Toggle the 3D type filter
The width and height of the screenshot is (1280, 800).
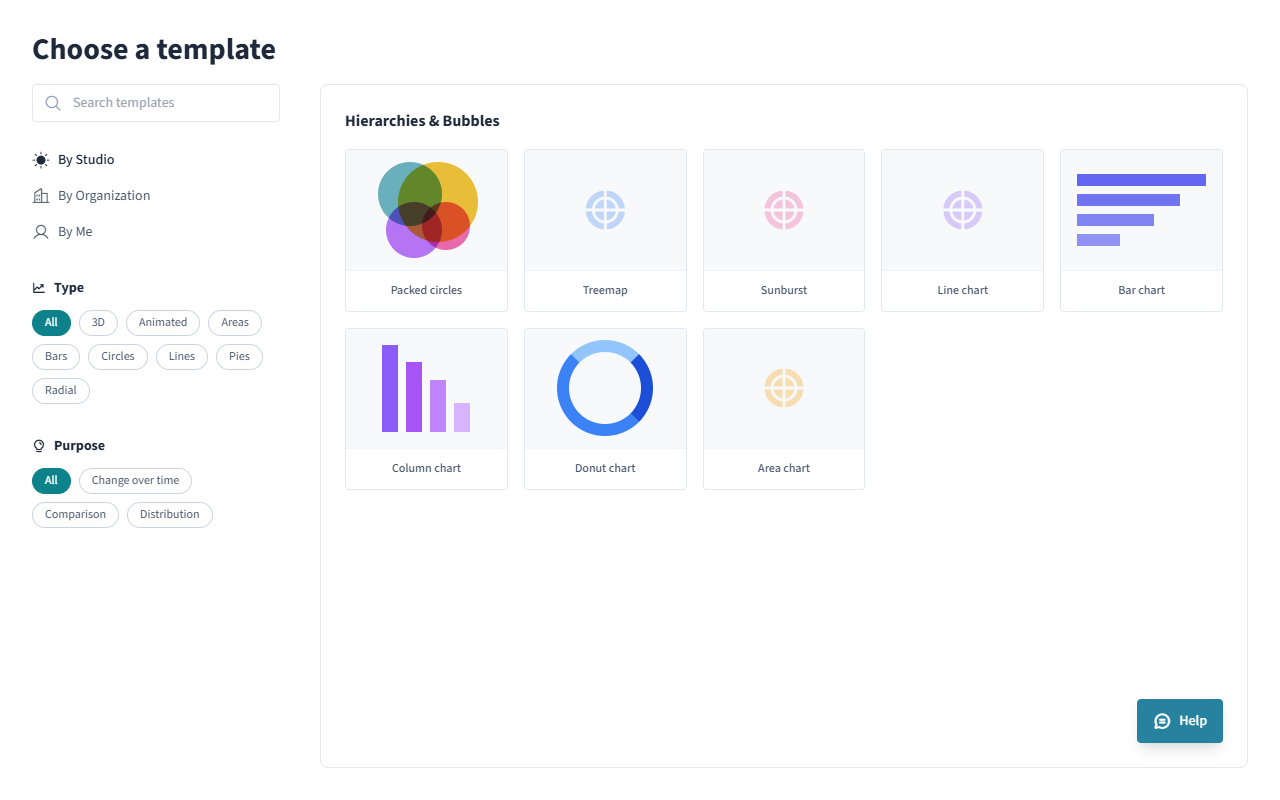[98, 323]
